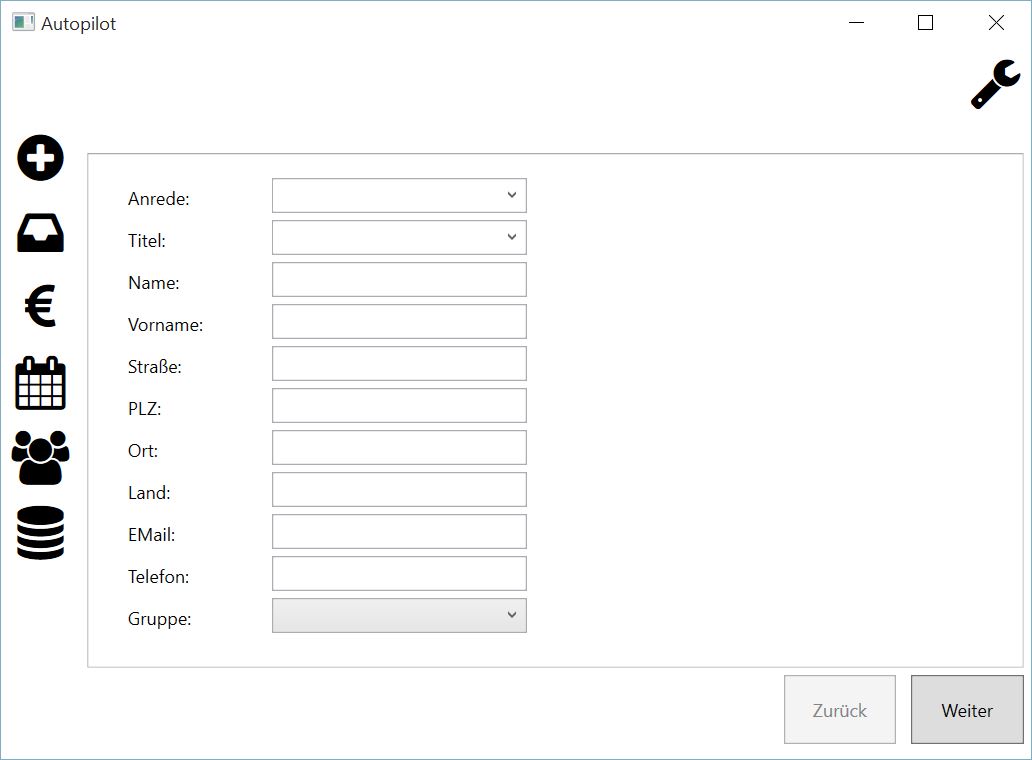The width and height of the screenshot is (1032, 760).
Task: Open the database stack icon
Action: click(40, 533)
